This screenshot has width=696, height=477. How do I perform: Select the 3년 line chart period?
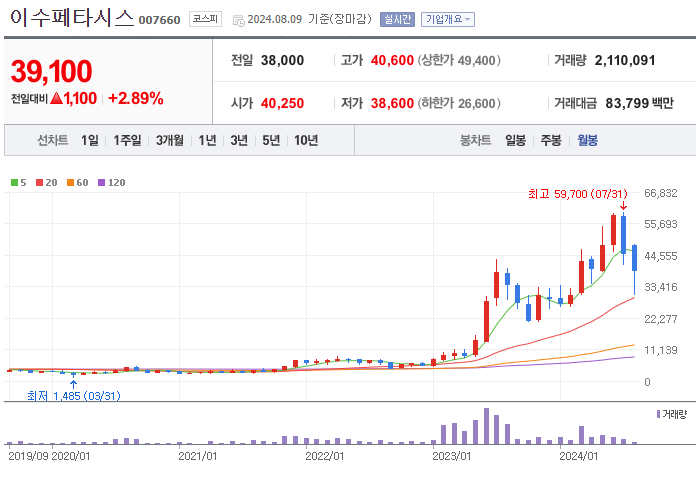coord(239,141)
